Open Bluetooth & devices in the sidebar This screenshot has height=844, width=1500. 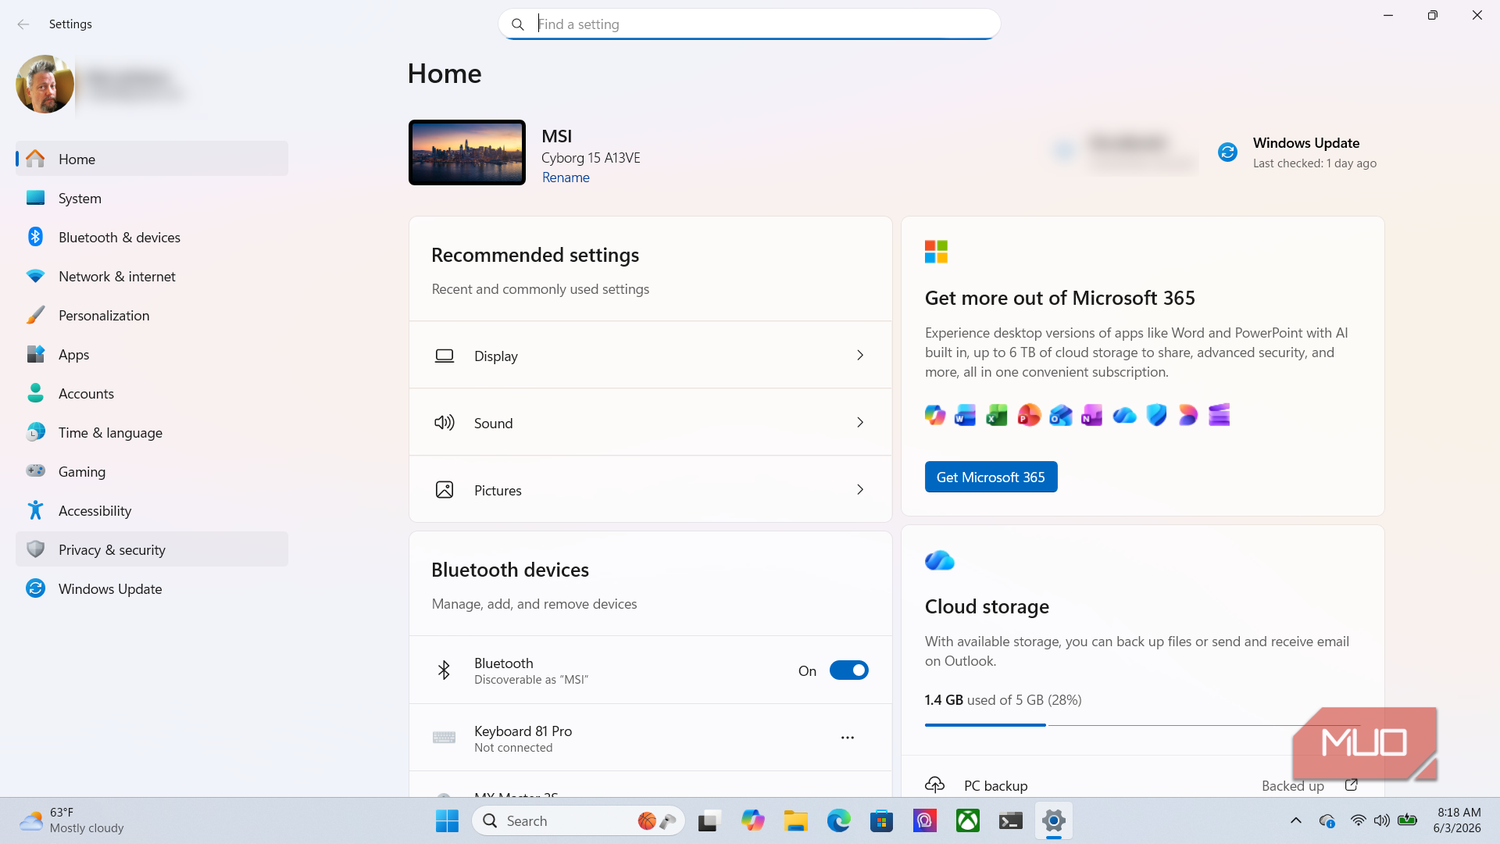click(152, 237)
